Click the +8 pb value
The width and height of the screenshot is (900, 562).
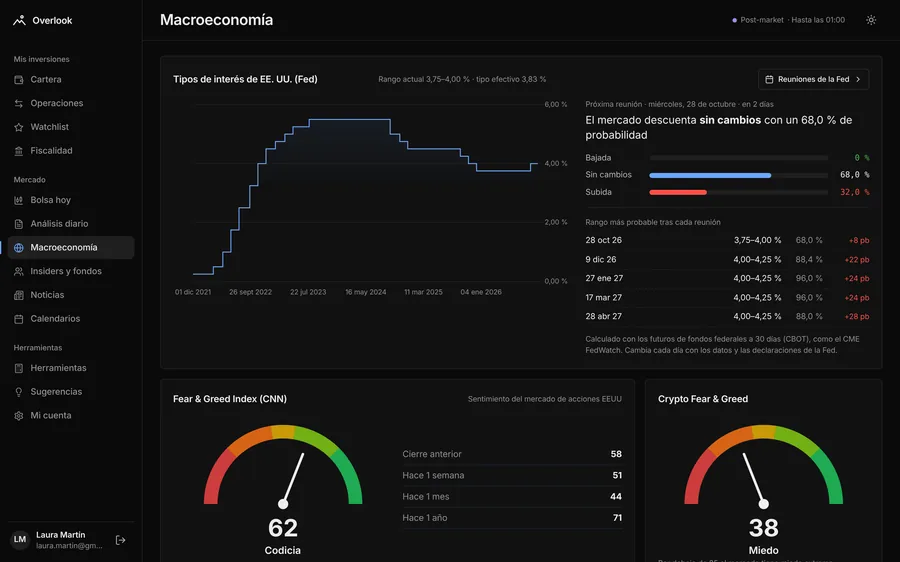(x=859, y=241)
